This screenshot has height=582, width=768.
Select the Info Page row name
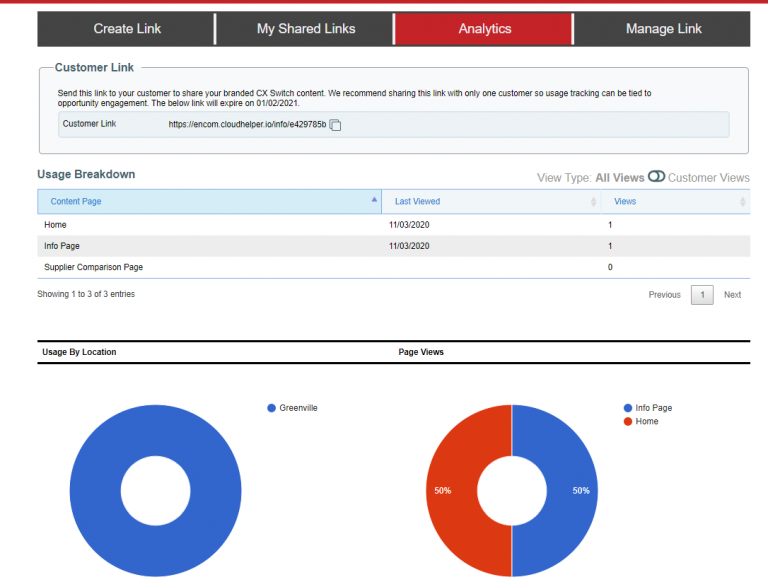pyautogui.click(x=62, y=246)
